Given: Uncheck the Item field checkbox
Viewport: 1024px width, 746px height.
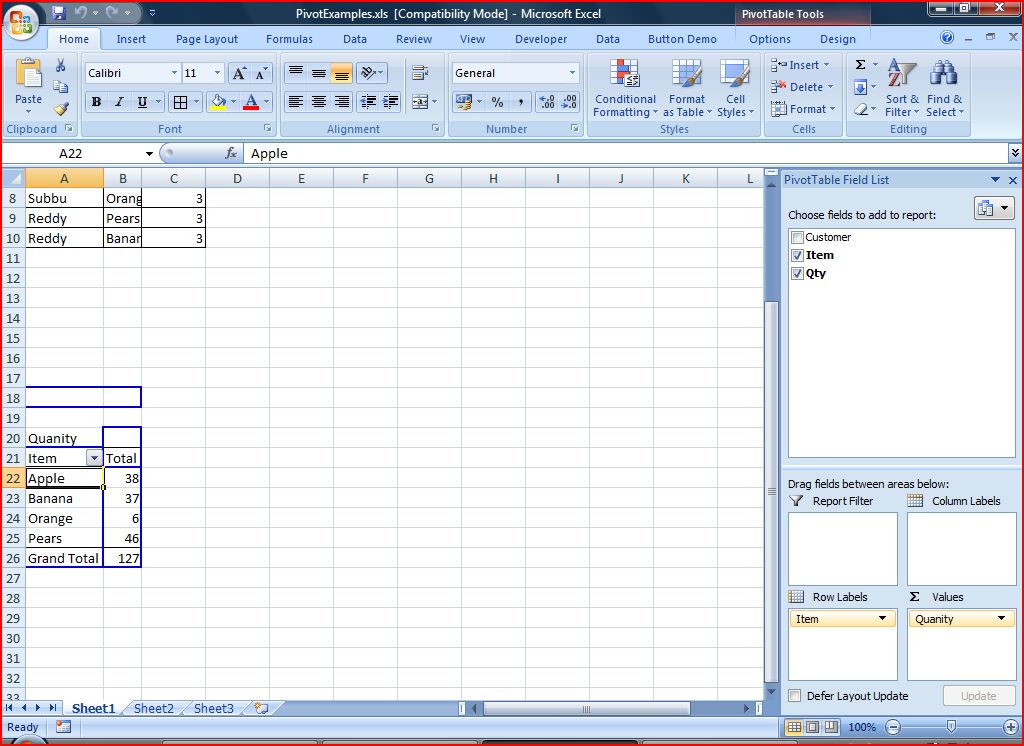Looking at the screenshot, I should (x=797, y=255).
